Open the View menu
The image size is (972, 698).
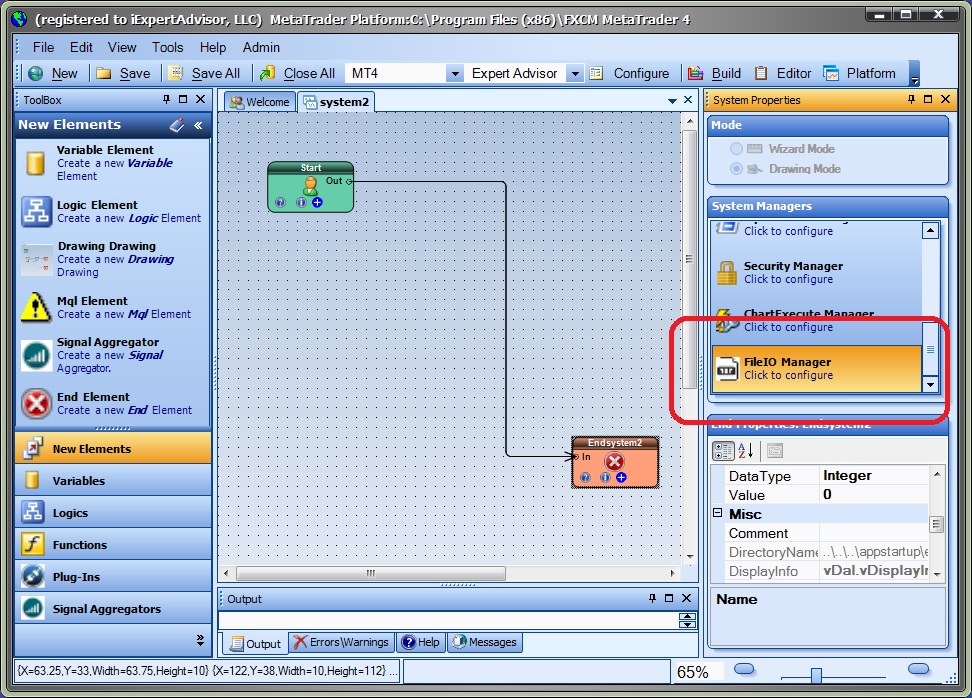[122, 47]
